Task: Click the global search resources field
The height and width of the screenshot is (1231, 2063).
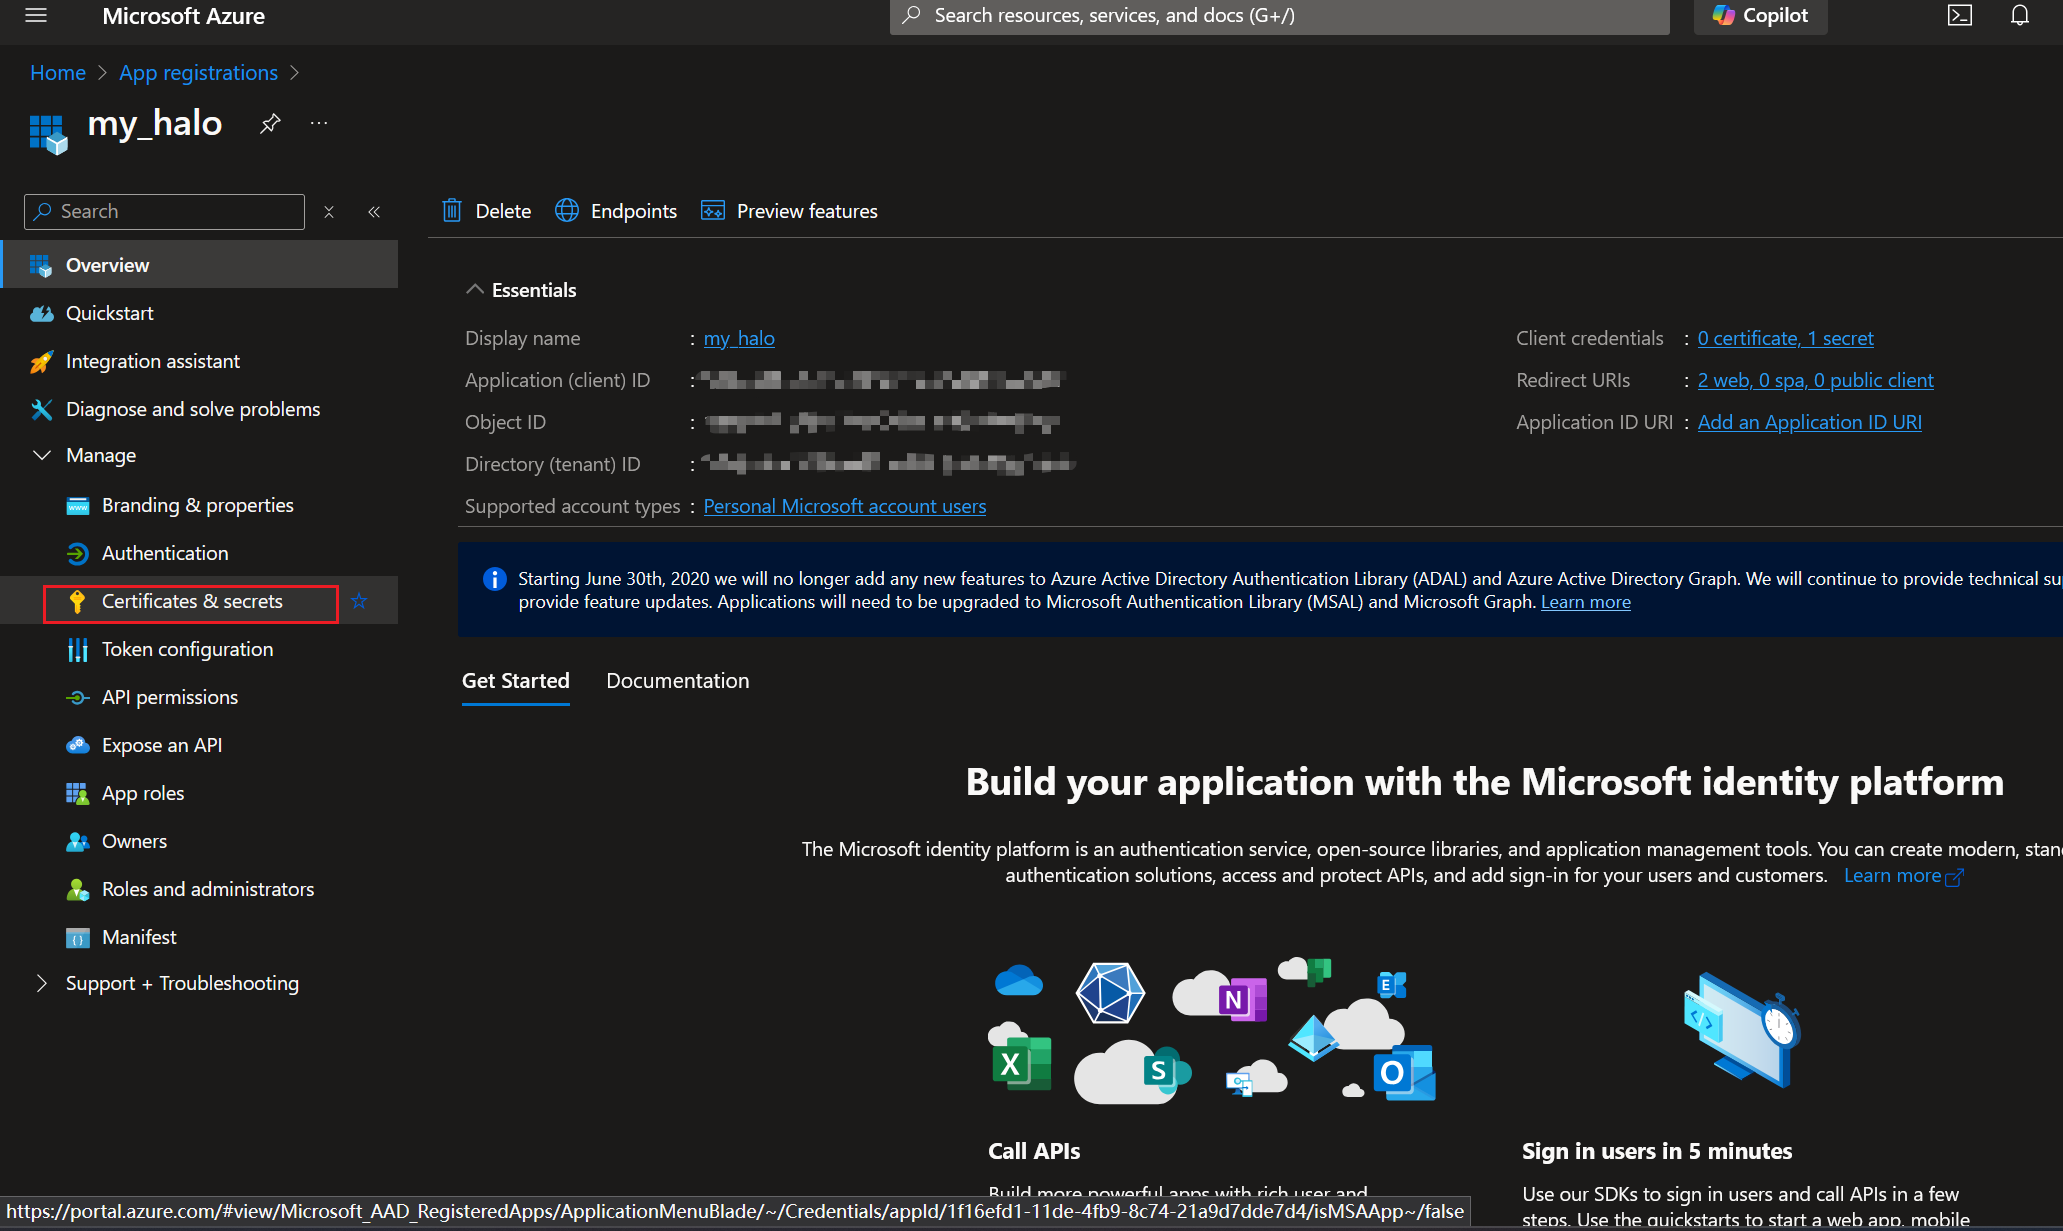Action: coord(1279,16)
